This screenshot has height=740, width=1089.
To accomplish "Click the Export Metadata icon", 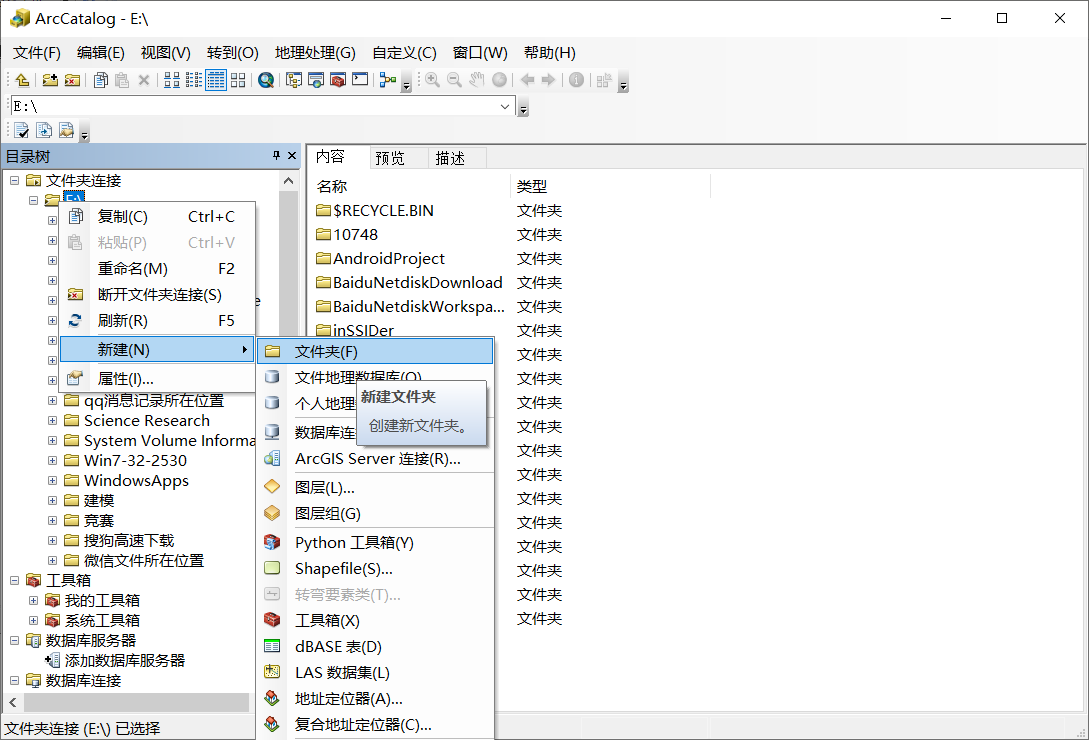I will 44,130.
